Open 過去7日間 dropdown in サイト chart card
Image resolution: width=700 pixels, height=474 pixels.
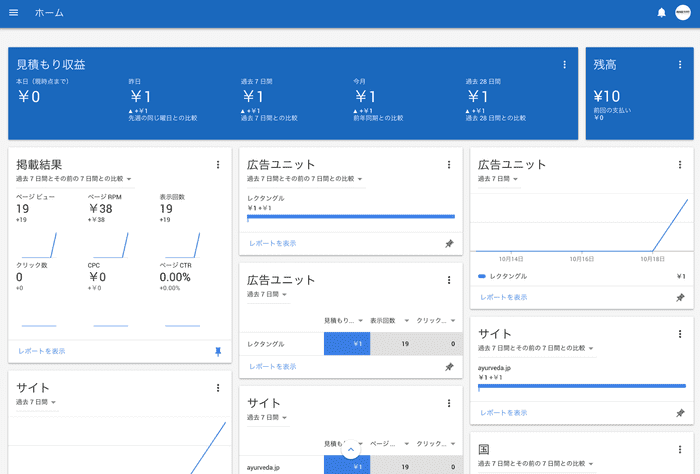pos(36,402)
